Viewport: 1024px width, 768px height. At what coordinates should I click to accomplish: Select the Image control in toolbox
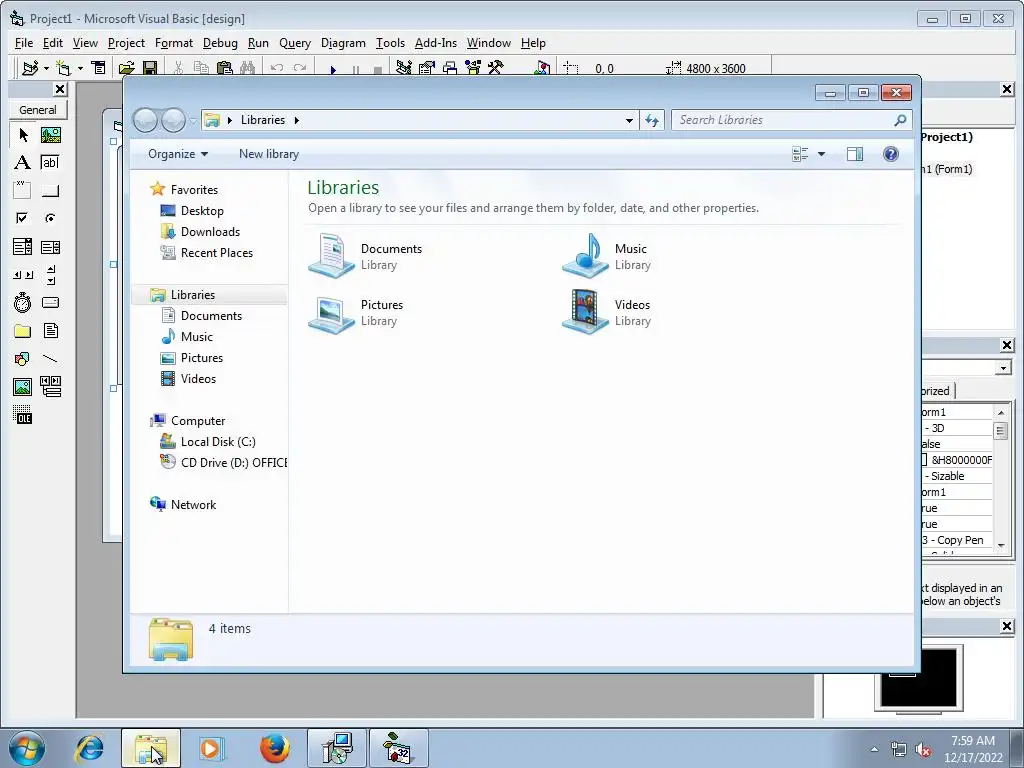[x=22, y=387]
